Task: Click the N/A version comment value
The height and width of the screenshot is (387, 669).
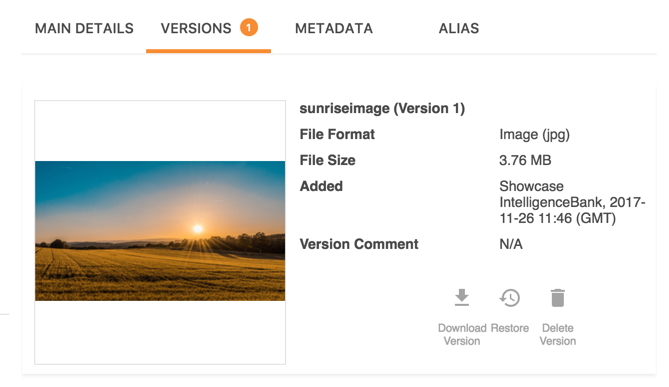Action: click(x=511, y=244)
